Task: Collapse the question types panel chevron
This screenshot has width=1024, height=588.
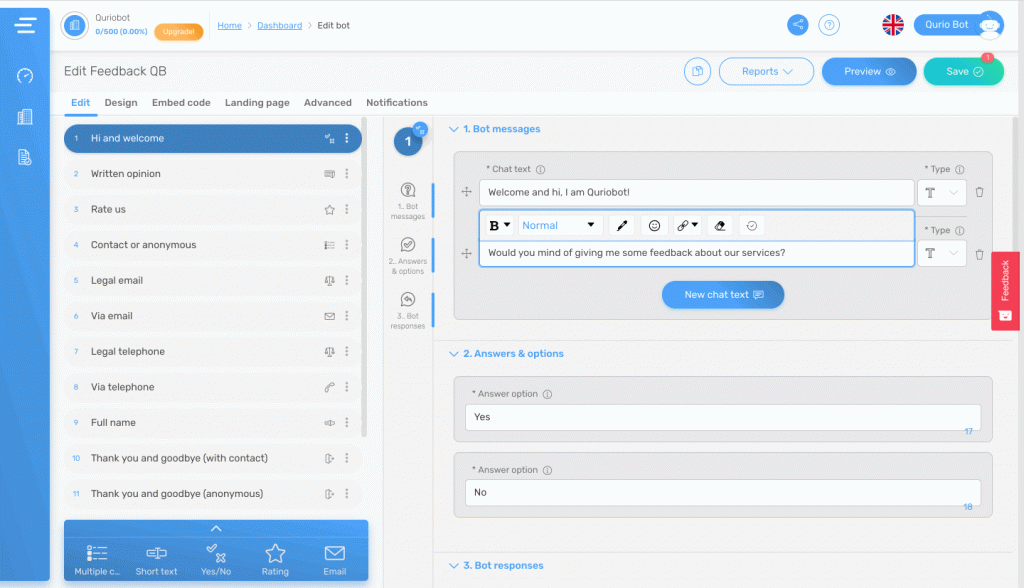Action: coord(216,528)
